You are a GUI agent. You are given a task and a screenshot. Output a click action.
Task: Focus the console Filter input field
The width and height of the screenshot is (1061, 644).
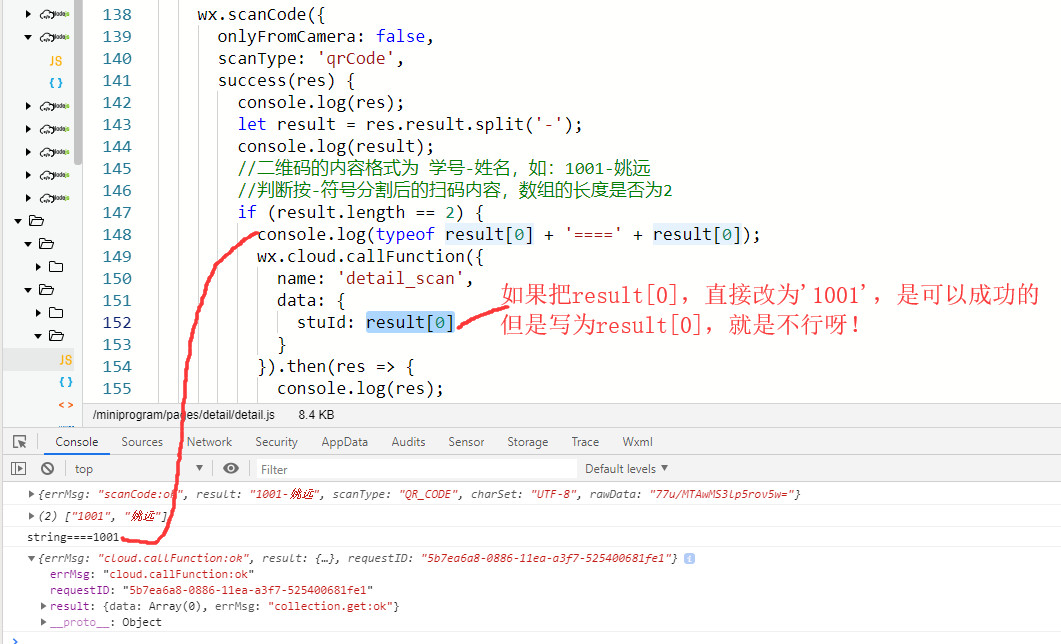tap(415, 469)
